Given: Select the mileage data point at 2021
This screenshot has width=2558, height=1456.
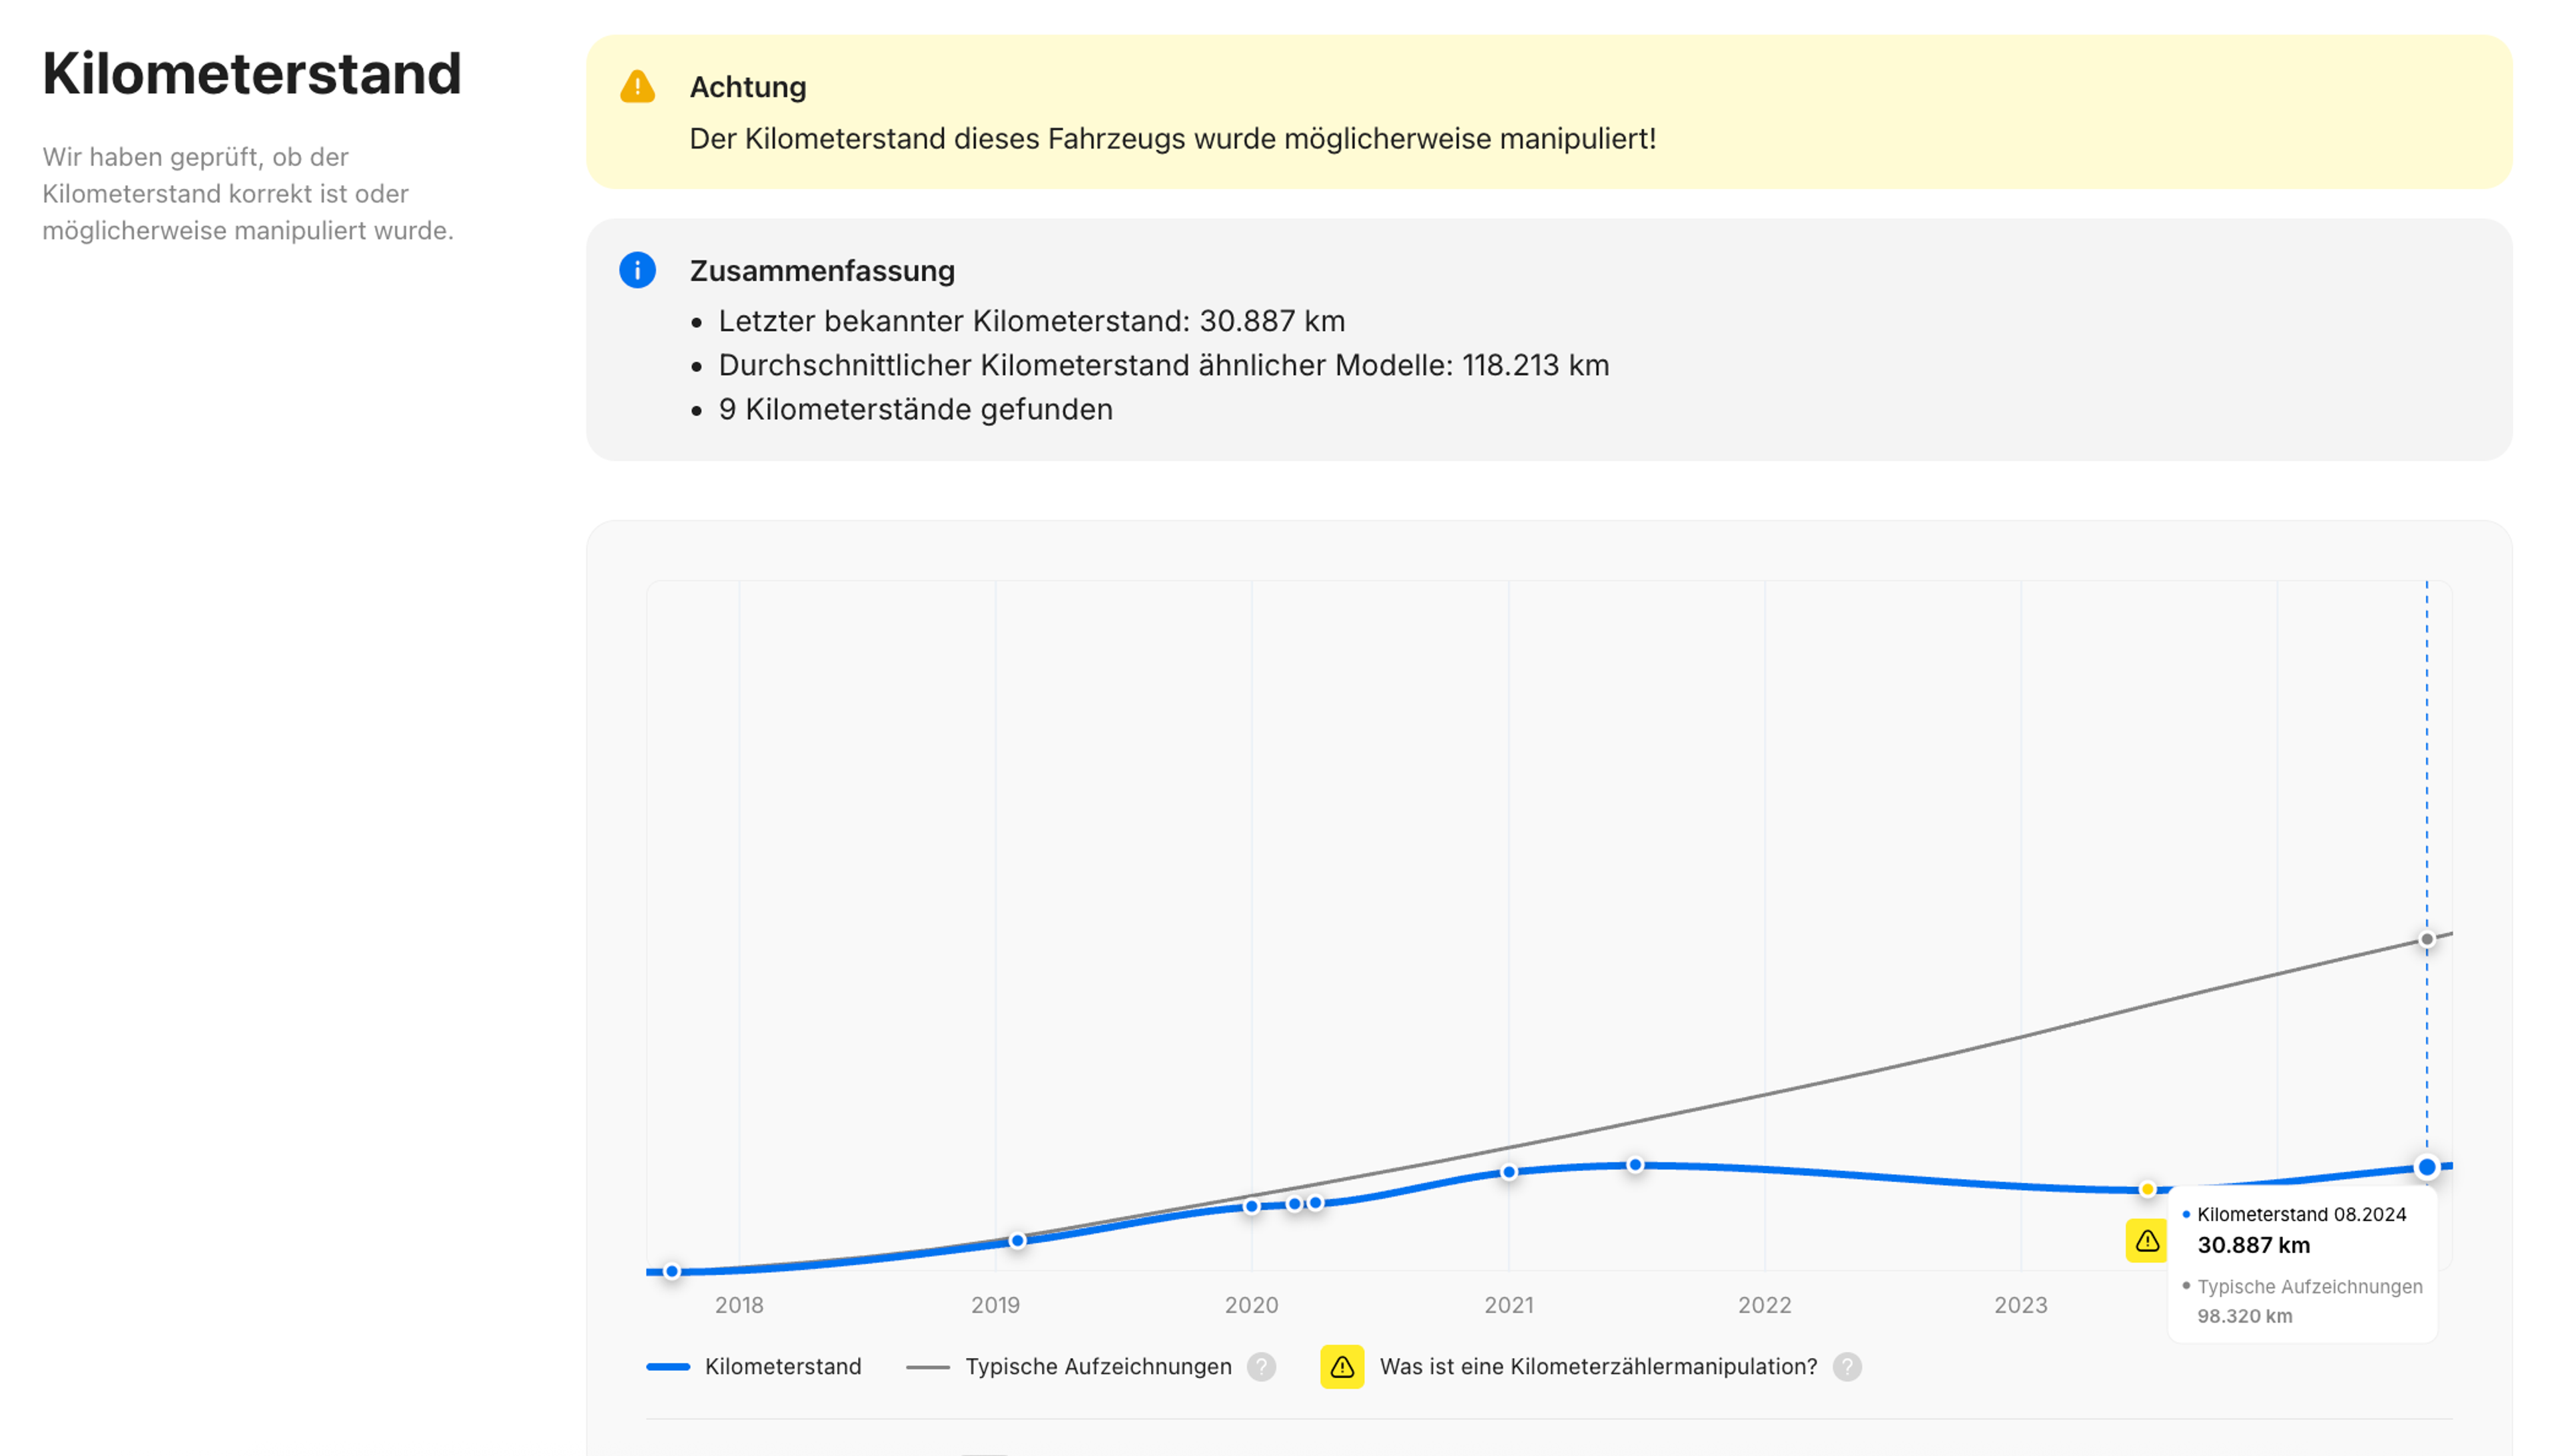Looking at the screenshot, I should 1509,1172.
